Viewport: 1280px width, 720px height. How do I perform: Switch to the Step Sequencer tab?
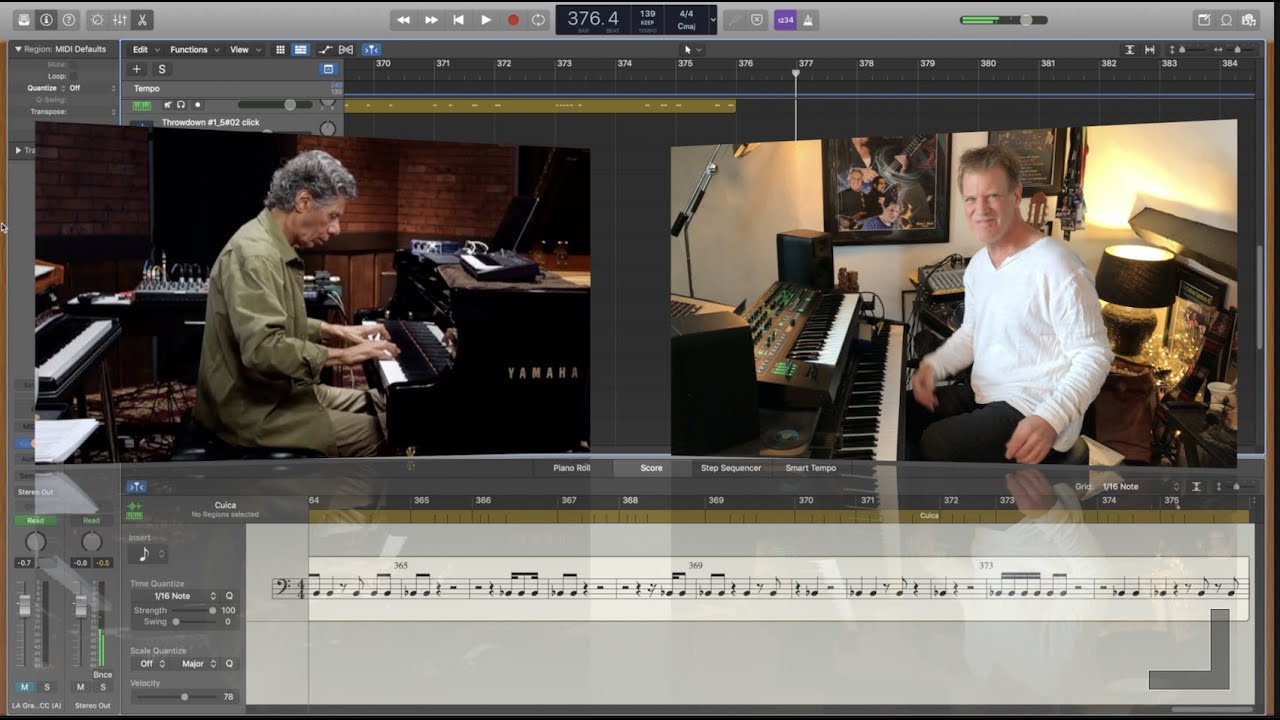[x=731, y=468]
